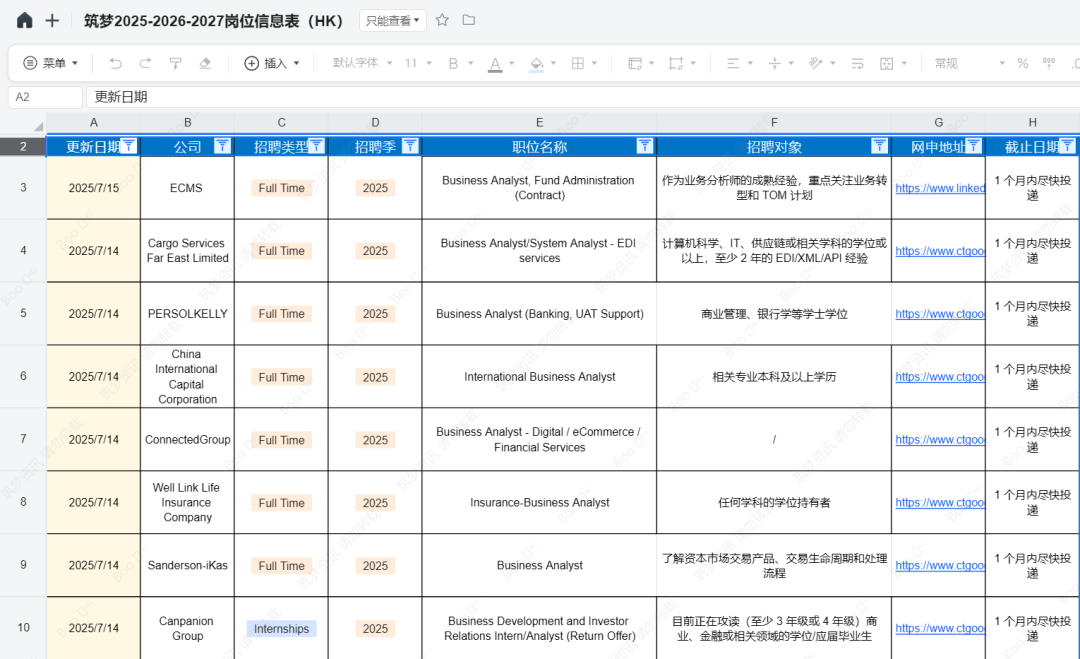Open the filter on 更新日期 header
This screenshot has width=1080, height=659.
pos(128,146)
